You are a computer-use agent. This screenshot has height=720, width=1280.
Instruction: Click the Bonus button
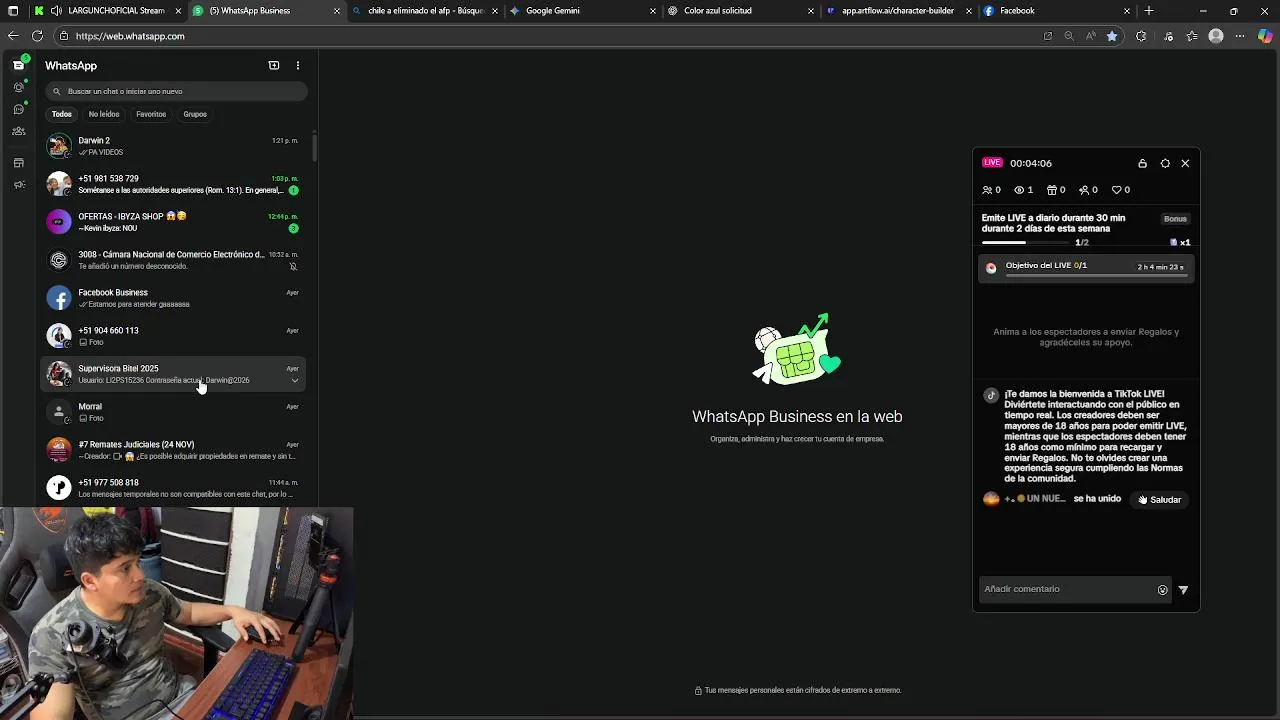[1175, 219]
